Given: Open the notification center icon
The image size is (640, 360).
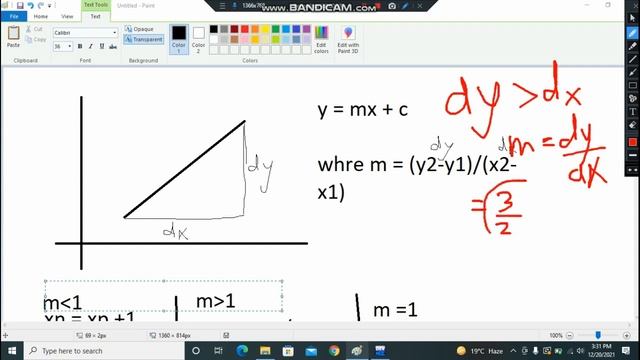Looking at the screenshot, I should tap(626, 351).
